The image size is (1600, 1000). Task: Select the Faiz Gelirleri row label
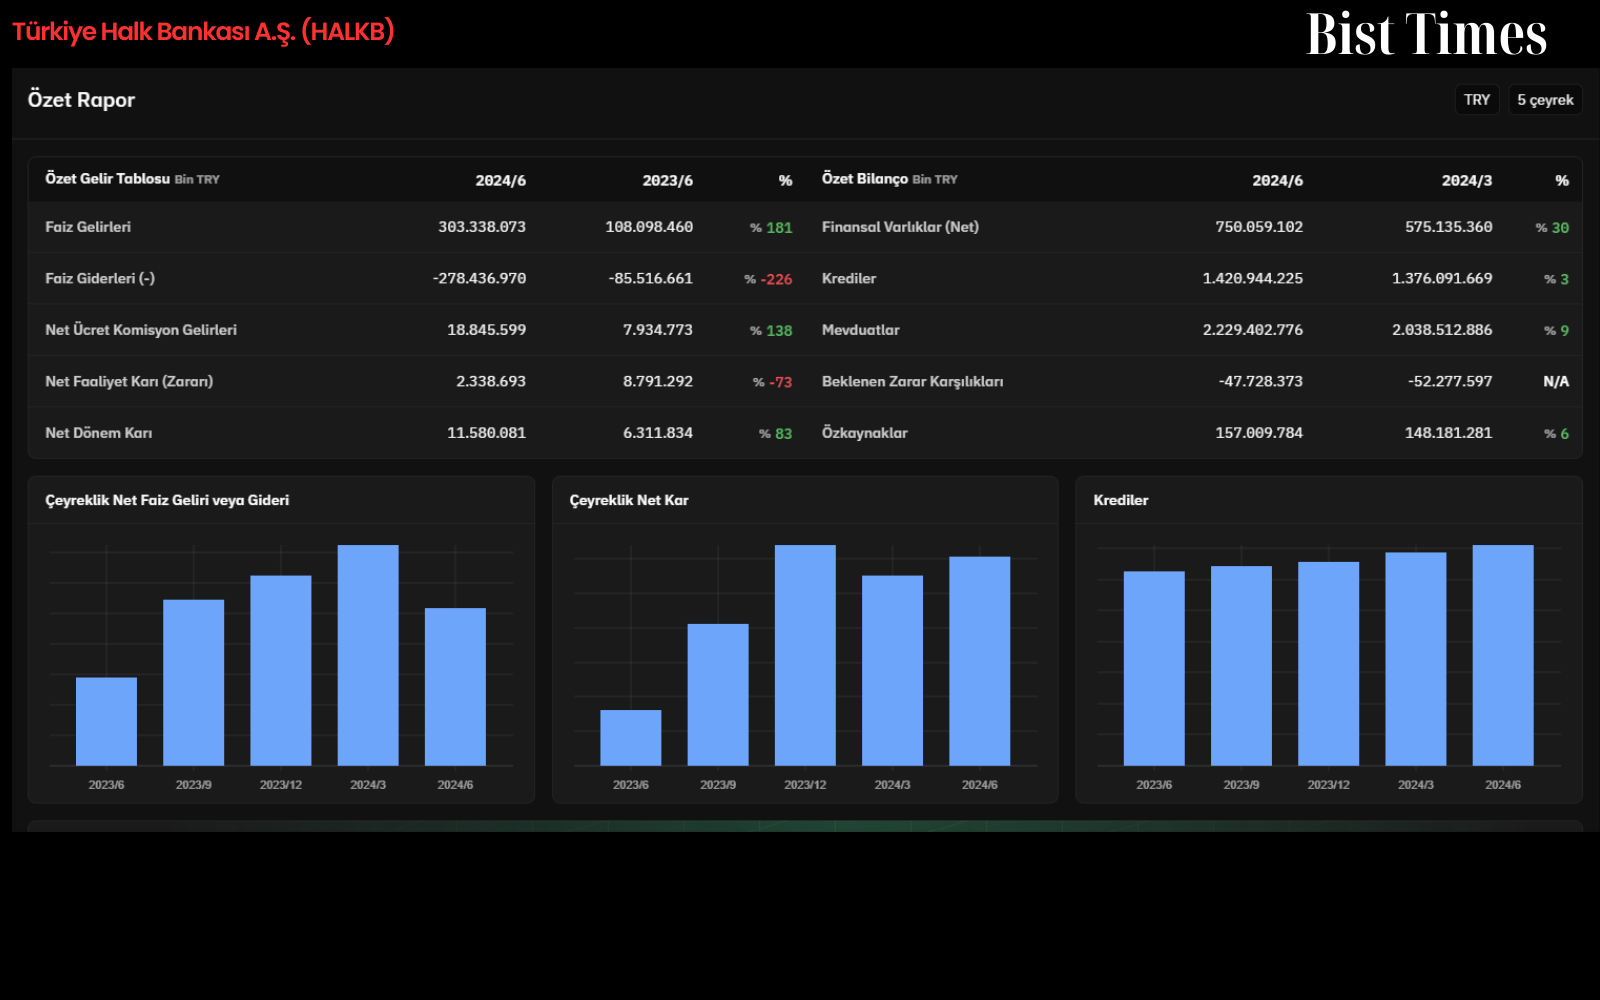pos(88,227)
